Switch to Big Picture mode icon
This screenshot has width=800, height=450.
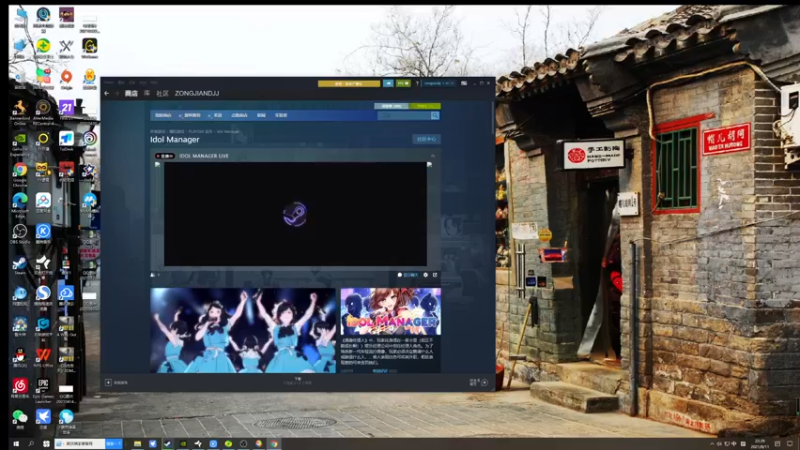(x=464, y=83)
